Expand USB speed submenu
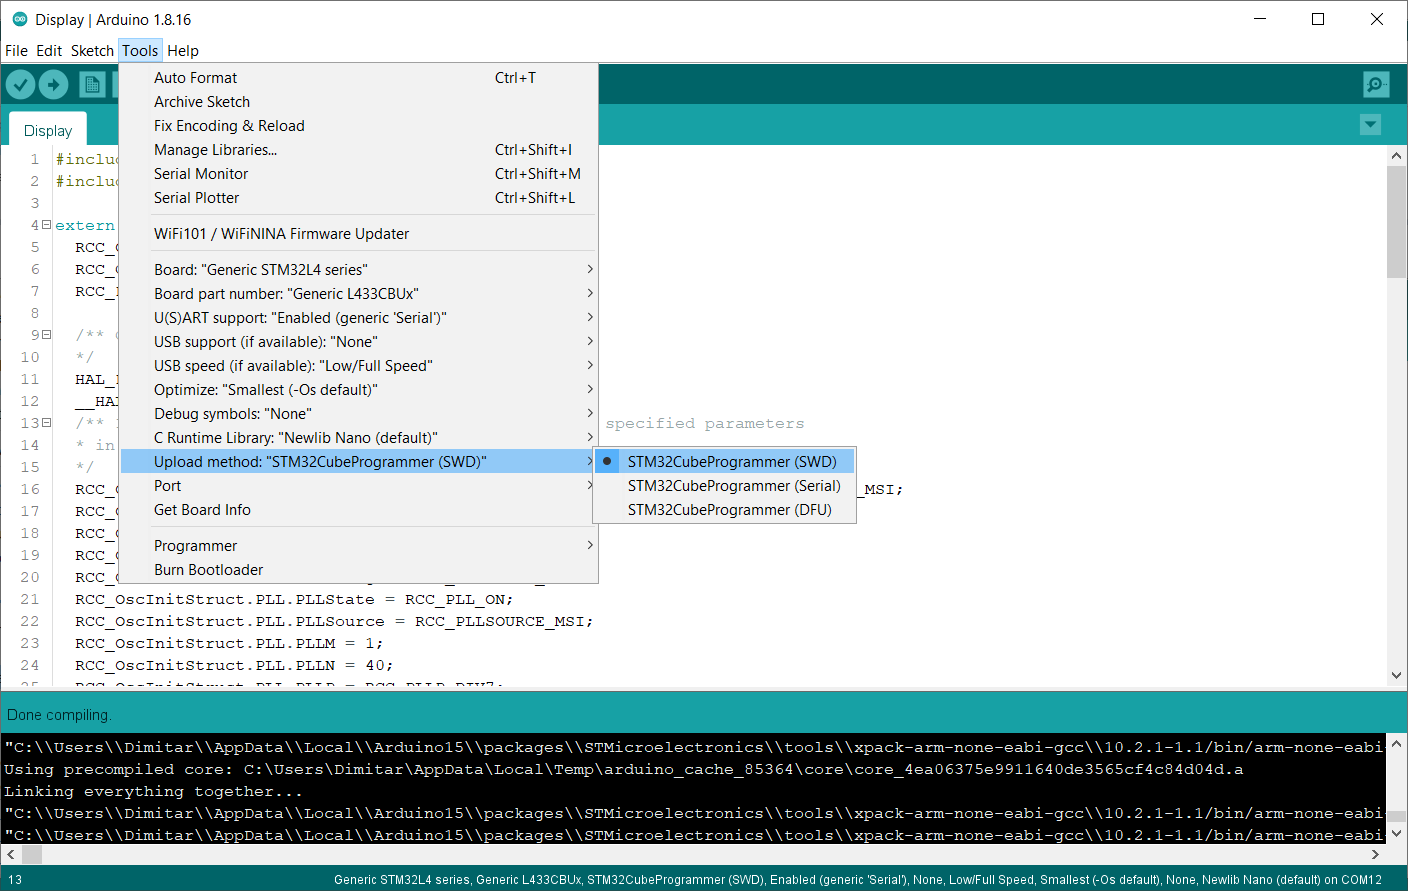 359,366
